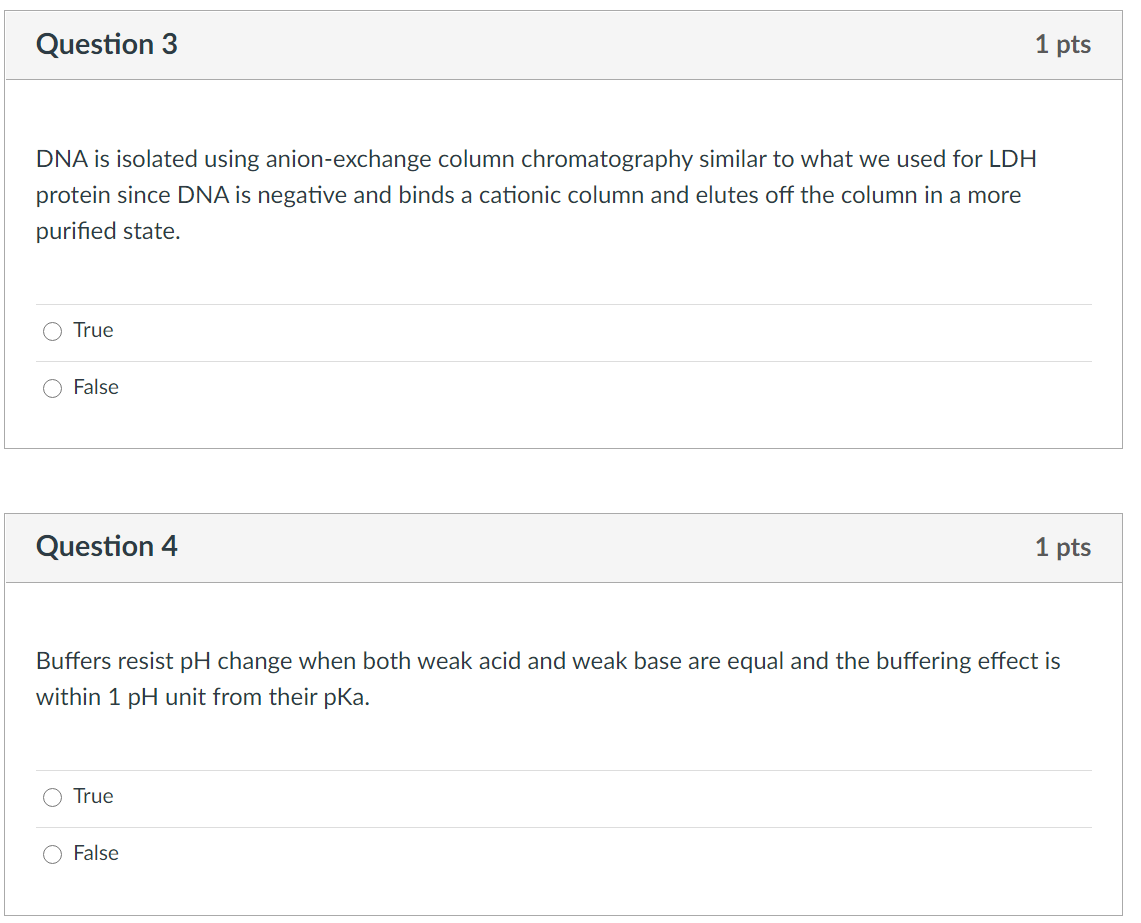1141x923 pixels.
Task: Click the False answer label in Question 4
Action: pos(95,853)
